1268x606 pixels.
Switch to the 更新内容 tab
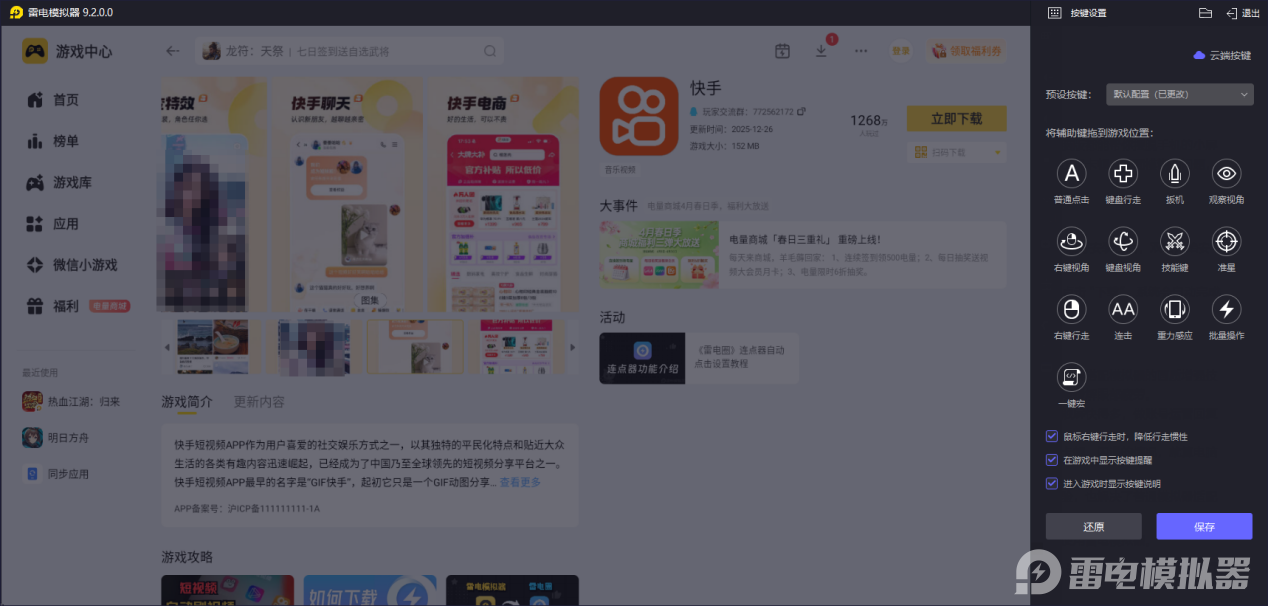pyautogui.click(x=259, y=402)
